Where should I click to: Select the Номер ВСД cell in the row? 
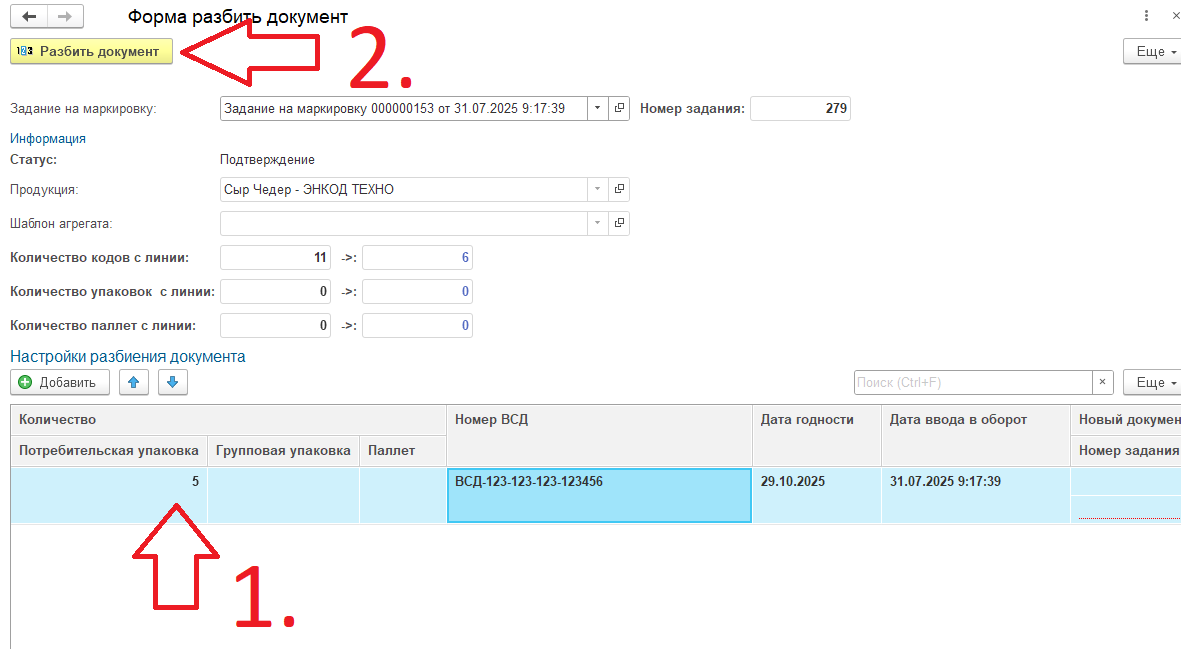click(599, 495)
